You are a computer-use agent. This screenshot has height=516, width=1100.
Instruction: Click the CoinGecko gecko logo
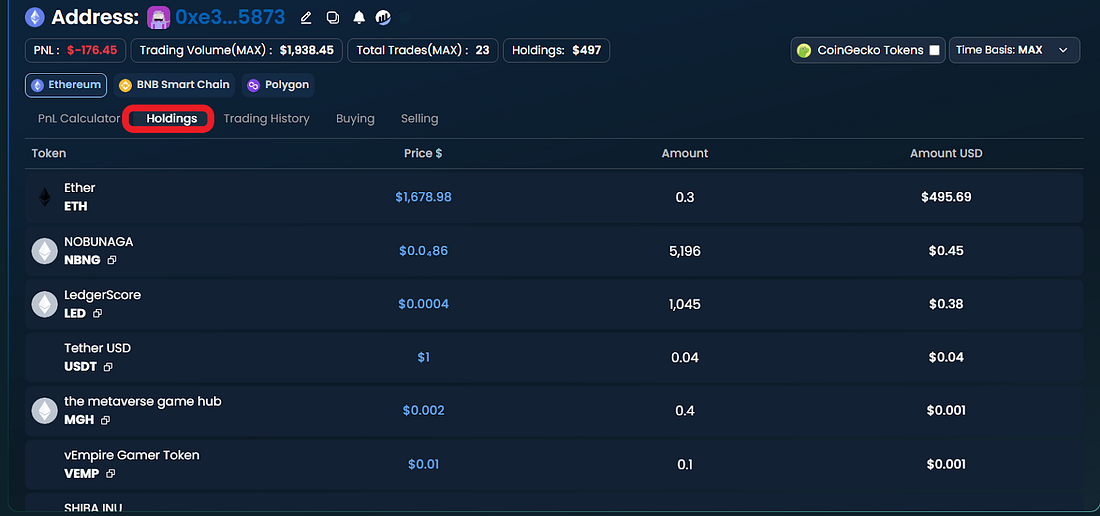click(804, 50)
